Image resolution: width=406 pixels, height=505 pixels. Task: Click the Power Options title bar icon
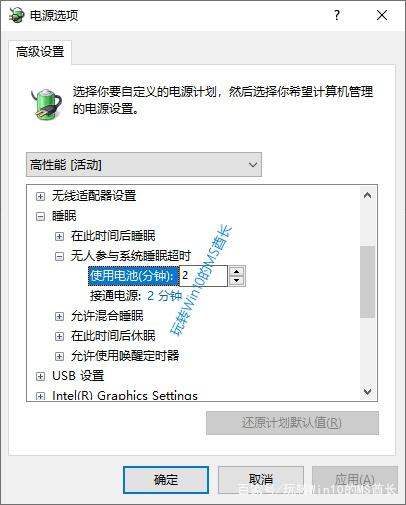point(16,15)
